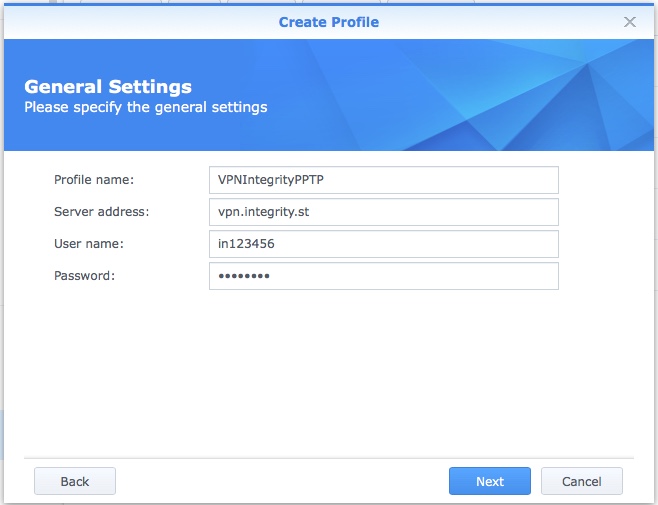Click the "VPNIntegrityPPTP" profile name text
The width and height of the screenshot is (658, 505).
point(272,180)
